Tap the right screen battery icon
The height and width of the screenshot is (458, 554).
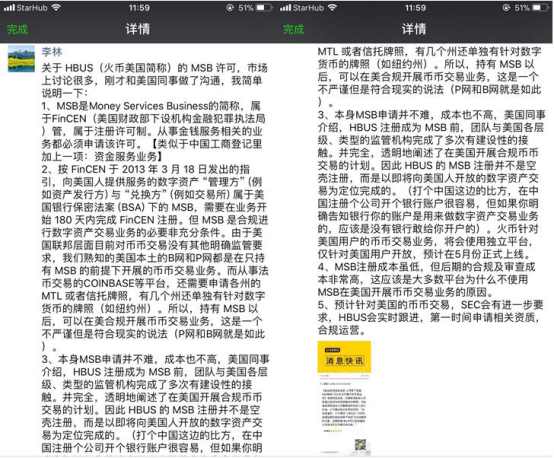(540, 7)
